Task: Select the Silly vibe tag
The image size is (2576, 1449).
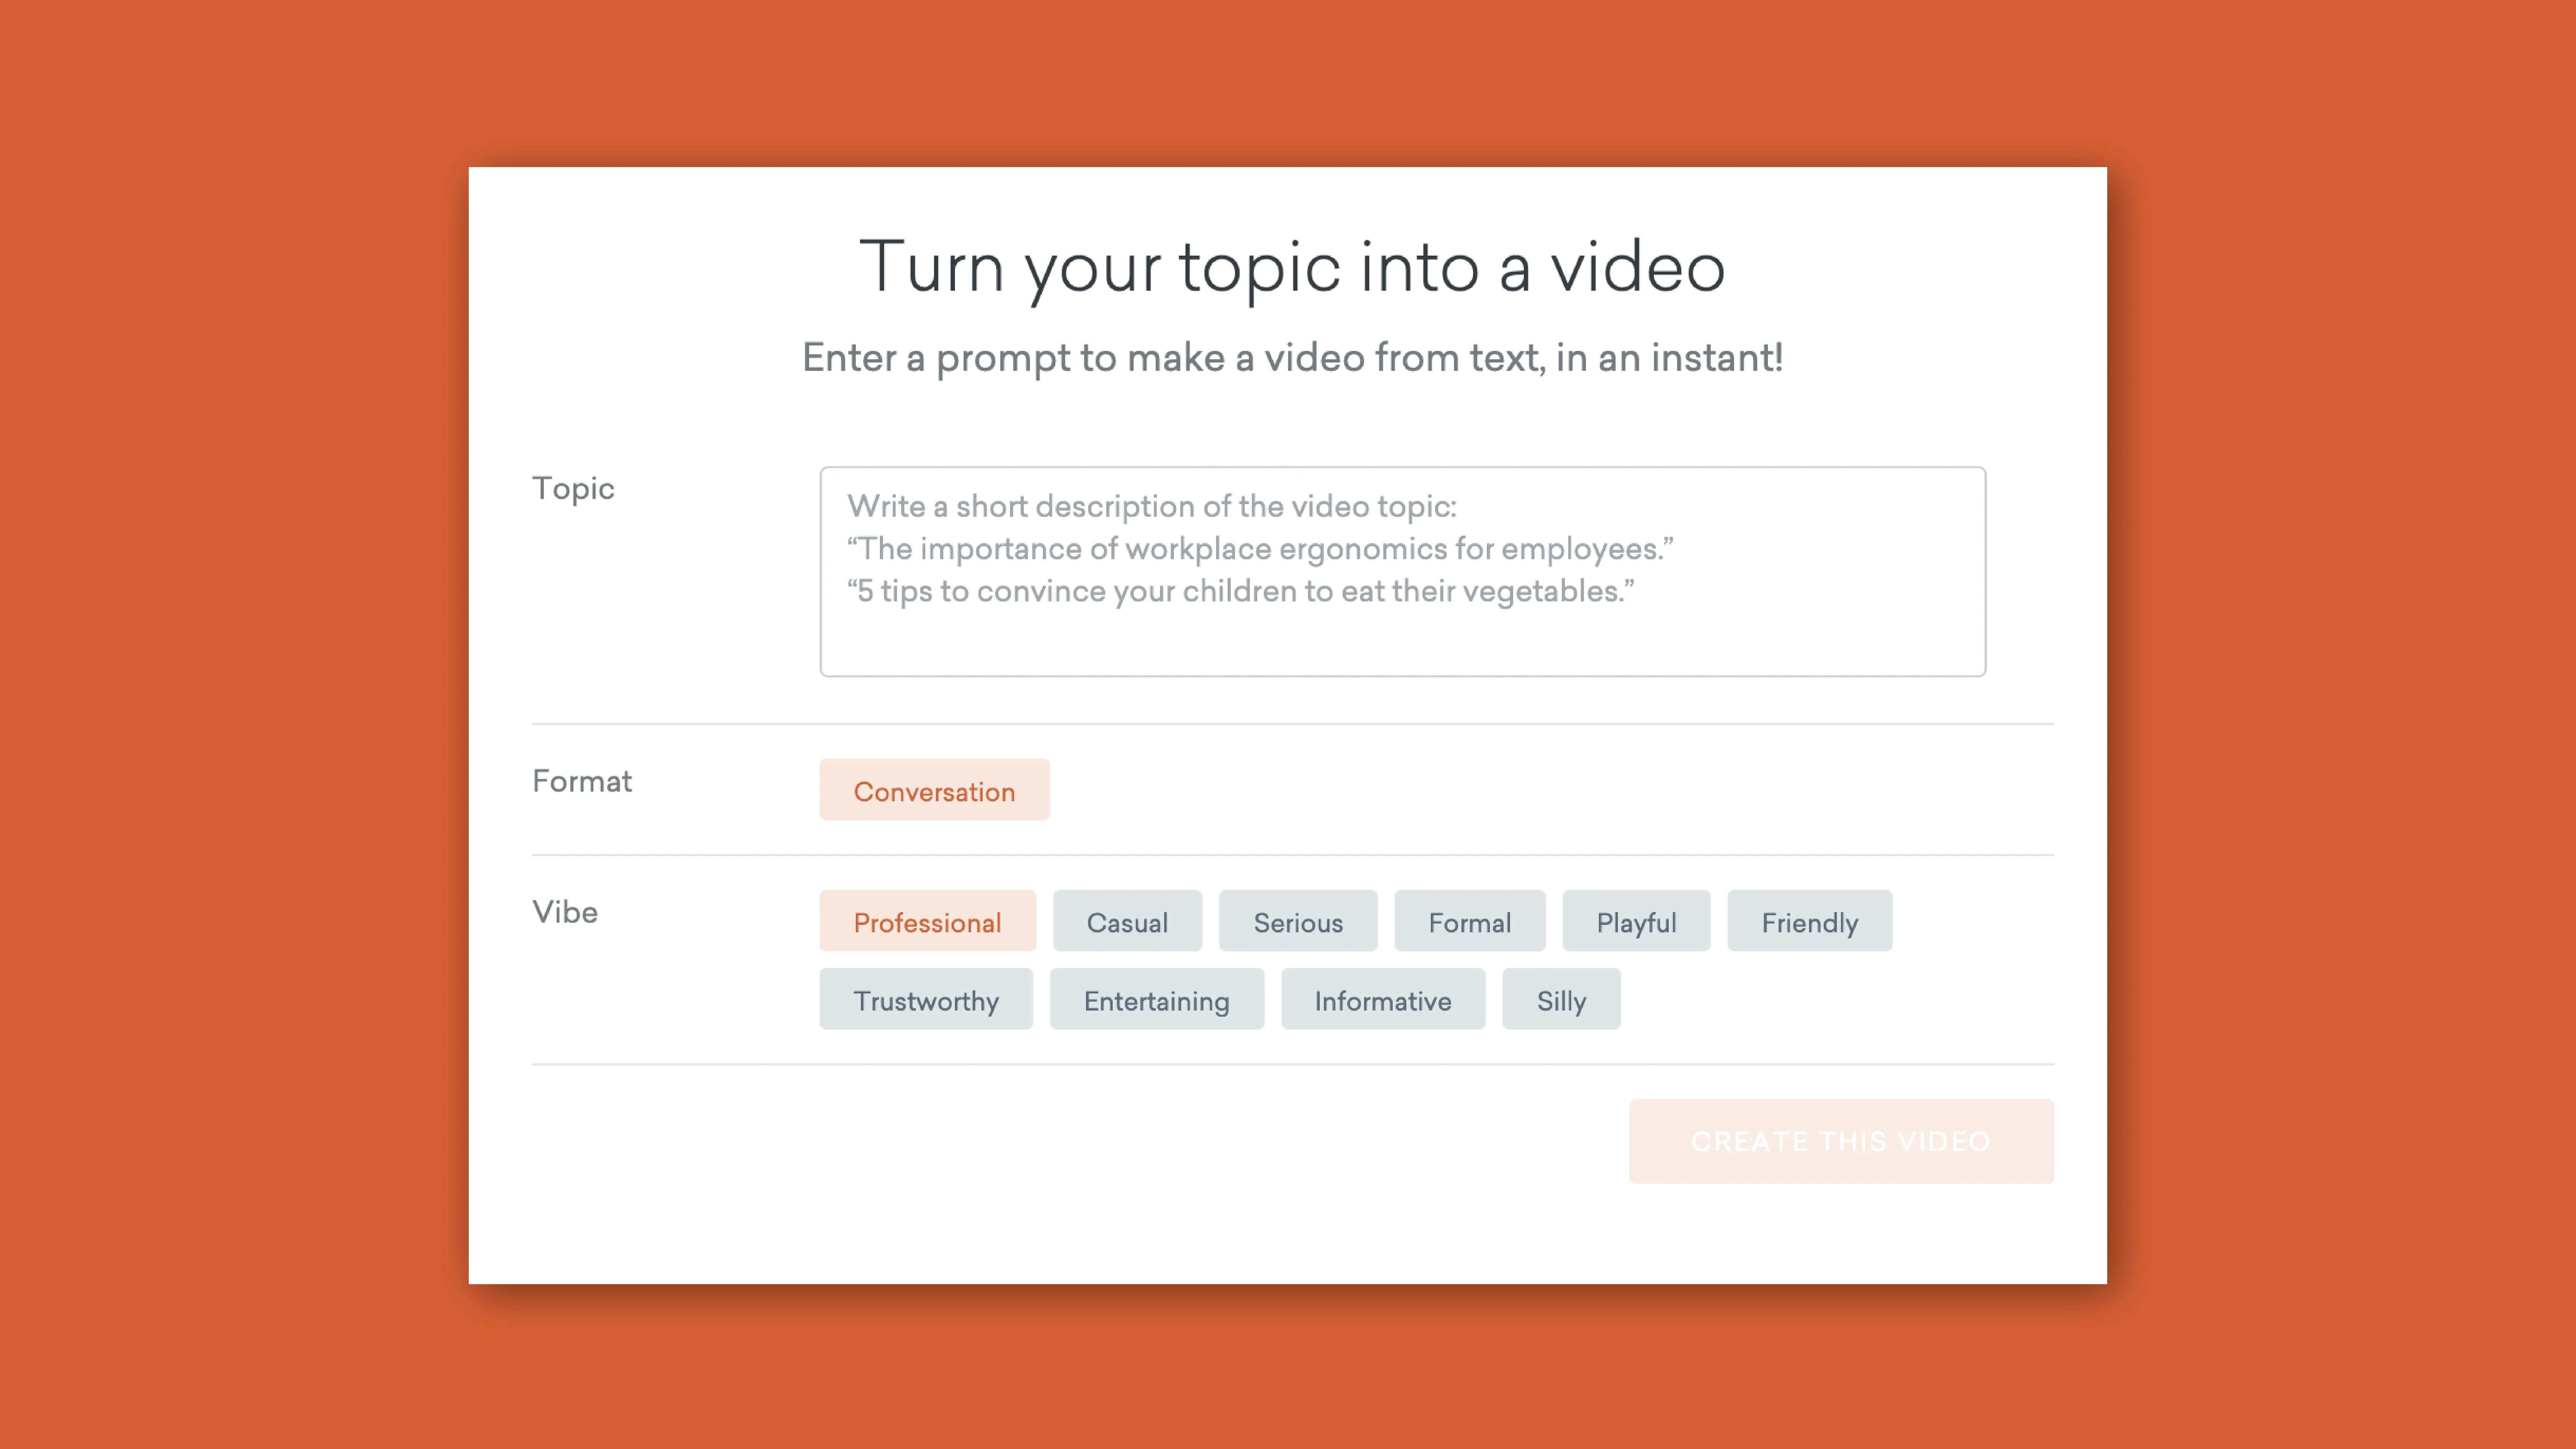Action: (1561, 1000)
